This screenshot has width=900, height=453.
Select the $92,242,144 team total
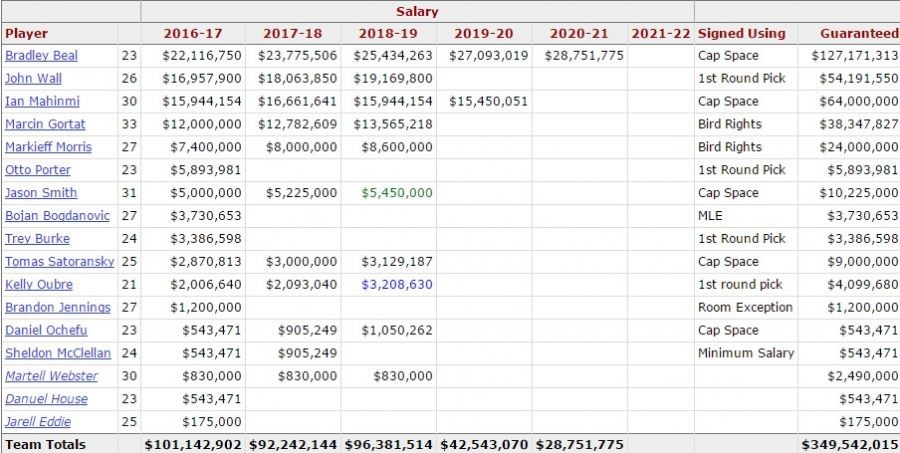pos(293,445)
